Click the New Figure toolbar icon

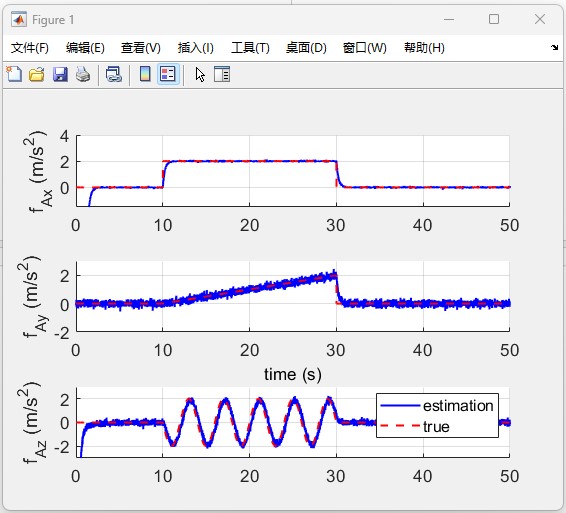pos(14,74)
